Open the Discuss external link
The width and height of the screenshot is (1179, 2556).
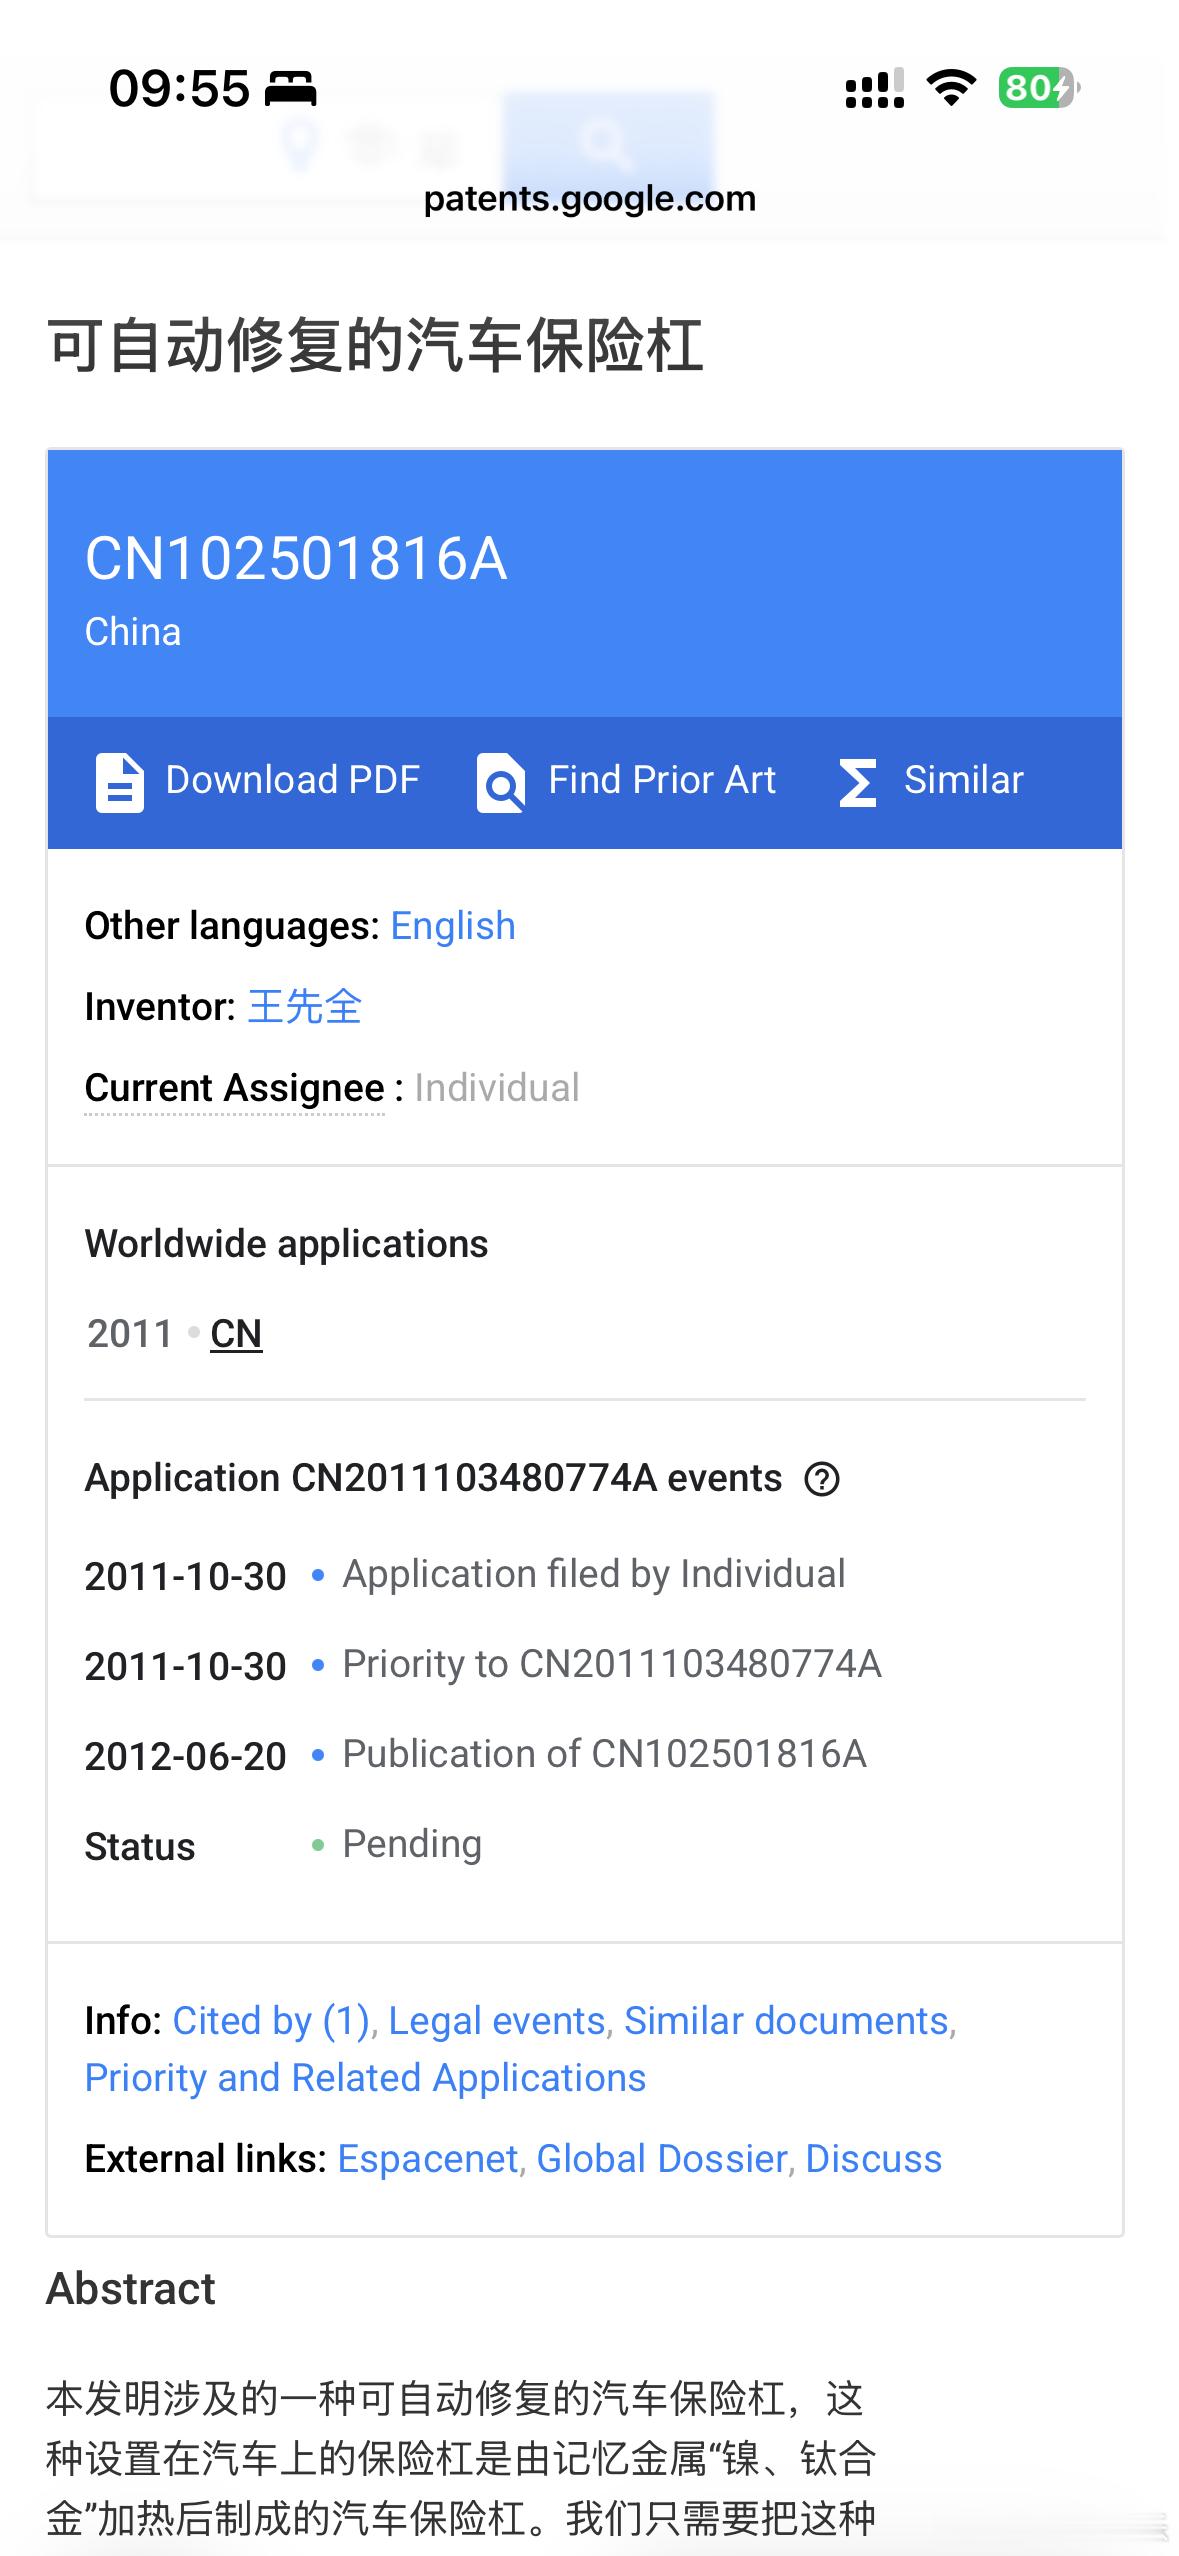point(874,2159)
